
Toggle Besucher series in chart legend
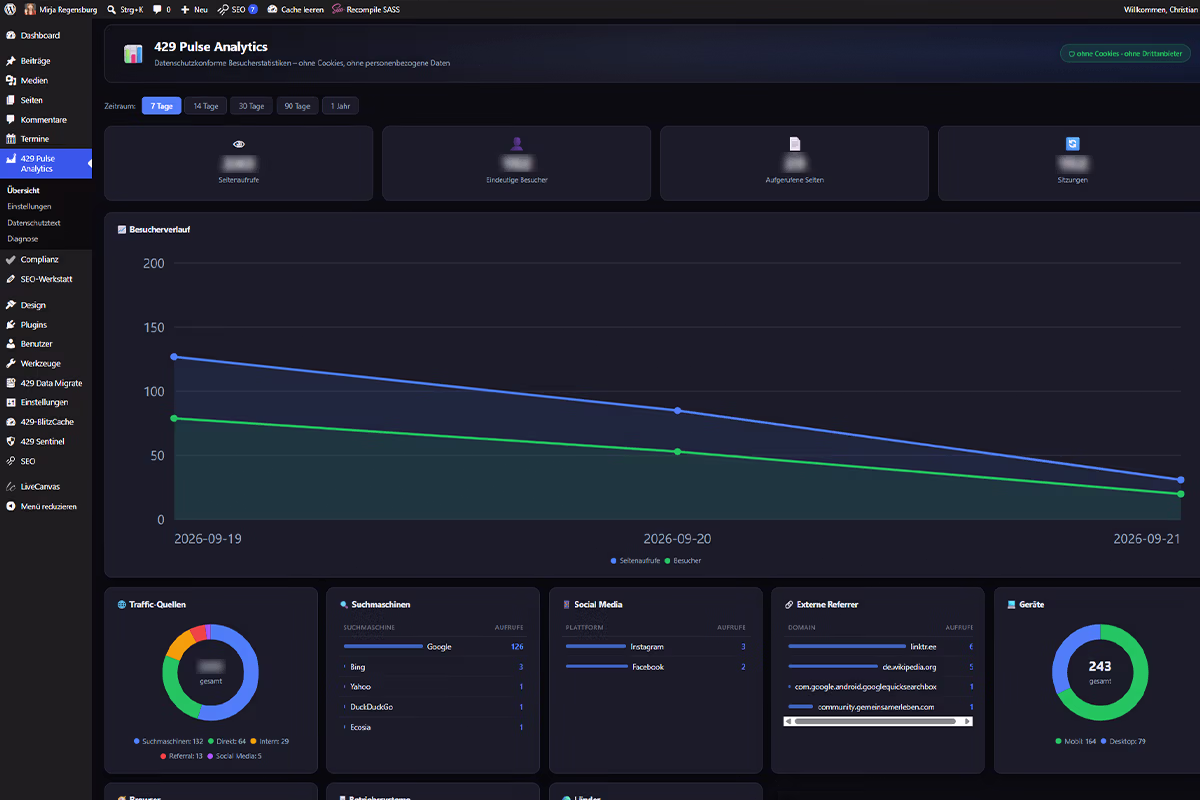click(x=684, y=561)
